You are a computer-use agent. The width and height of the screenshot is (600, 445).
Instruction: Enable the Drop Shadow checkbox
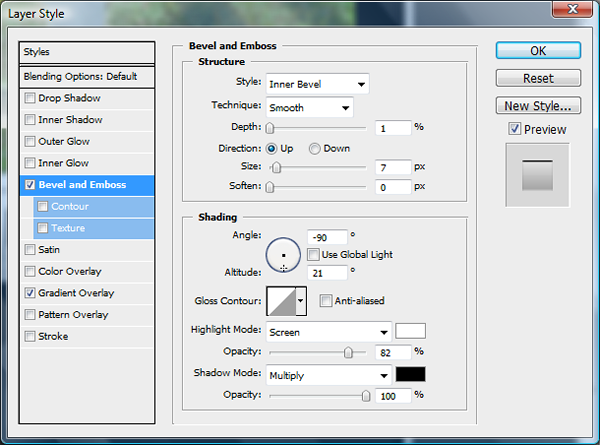coord(31,99)
